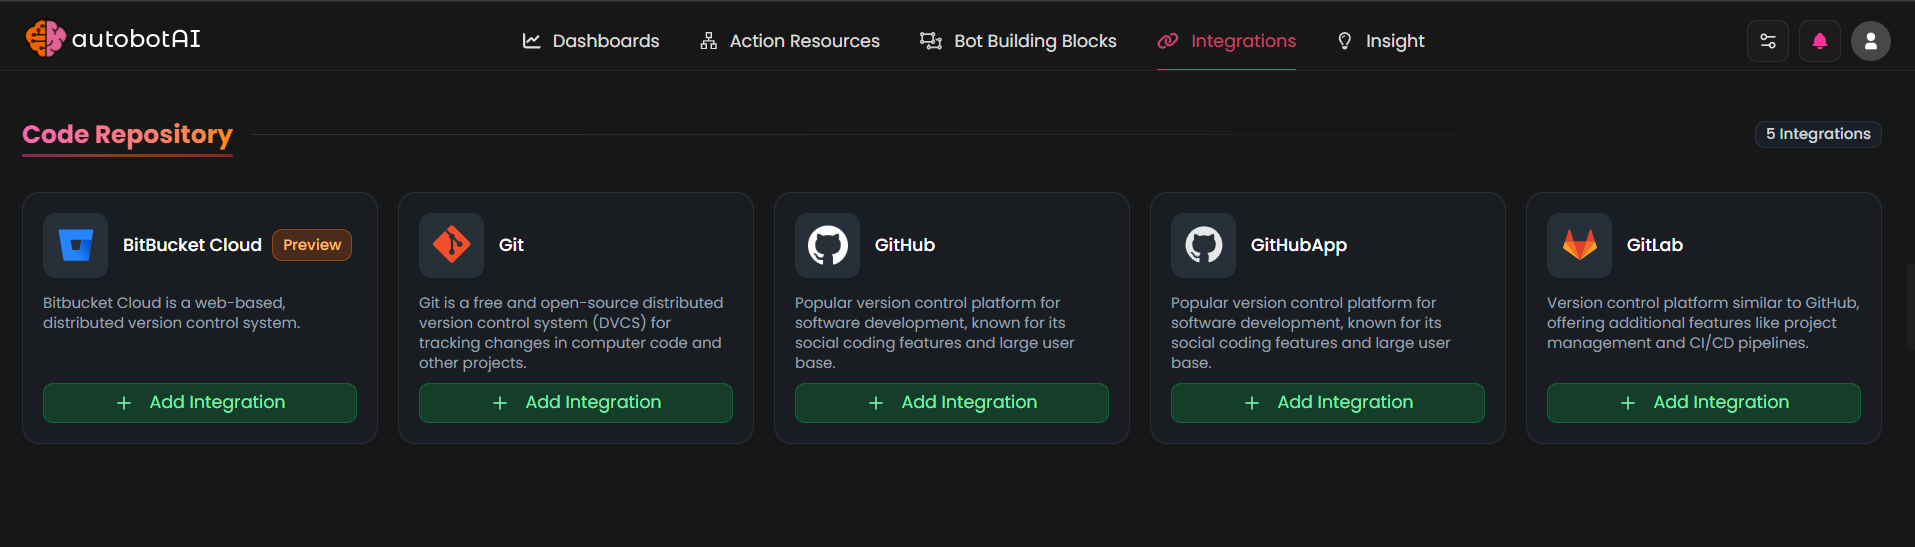
Task: Add Integration for Git
Action: tap(576, 403)
